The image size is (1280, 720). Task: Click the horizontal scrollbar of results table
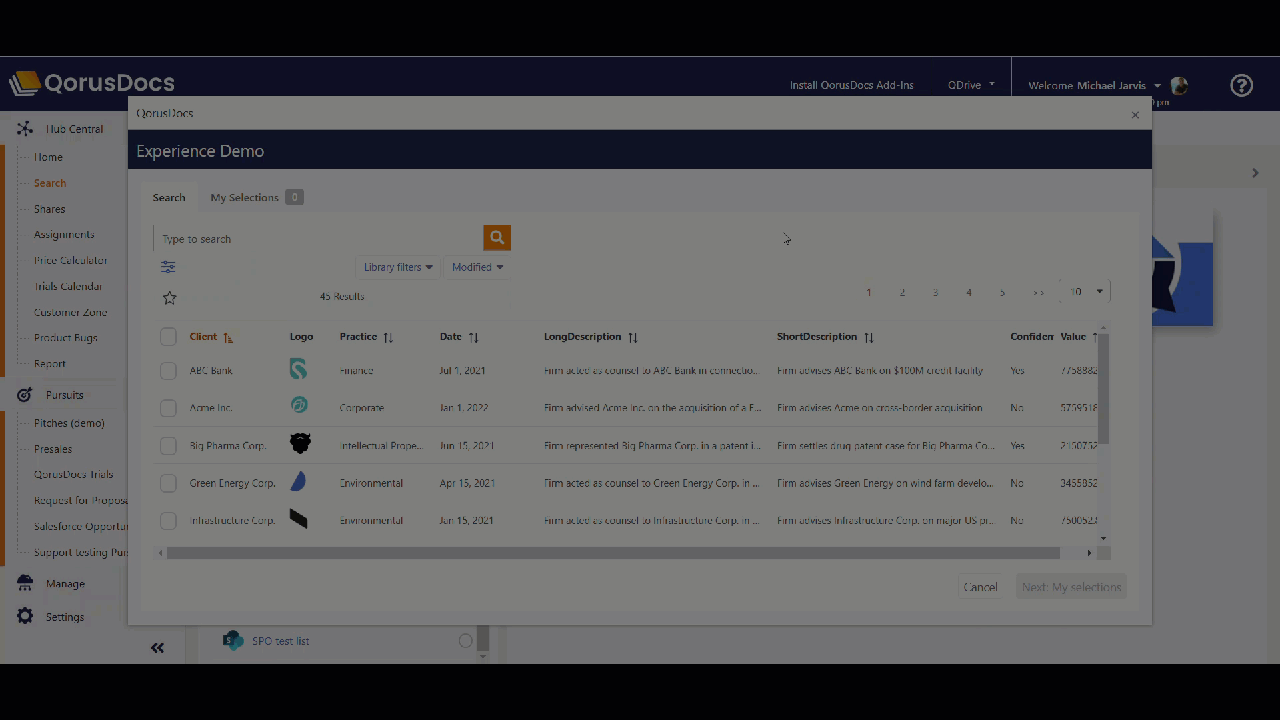tap(613, 553)
